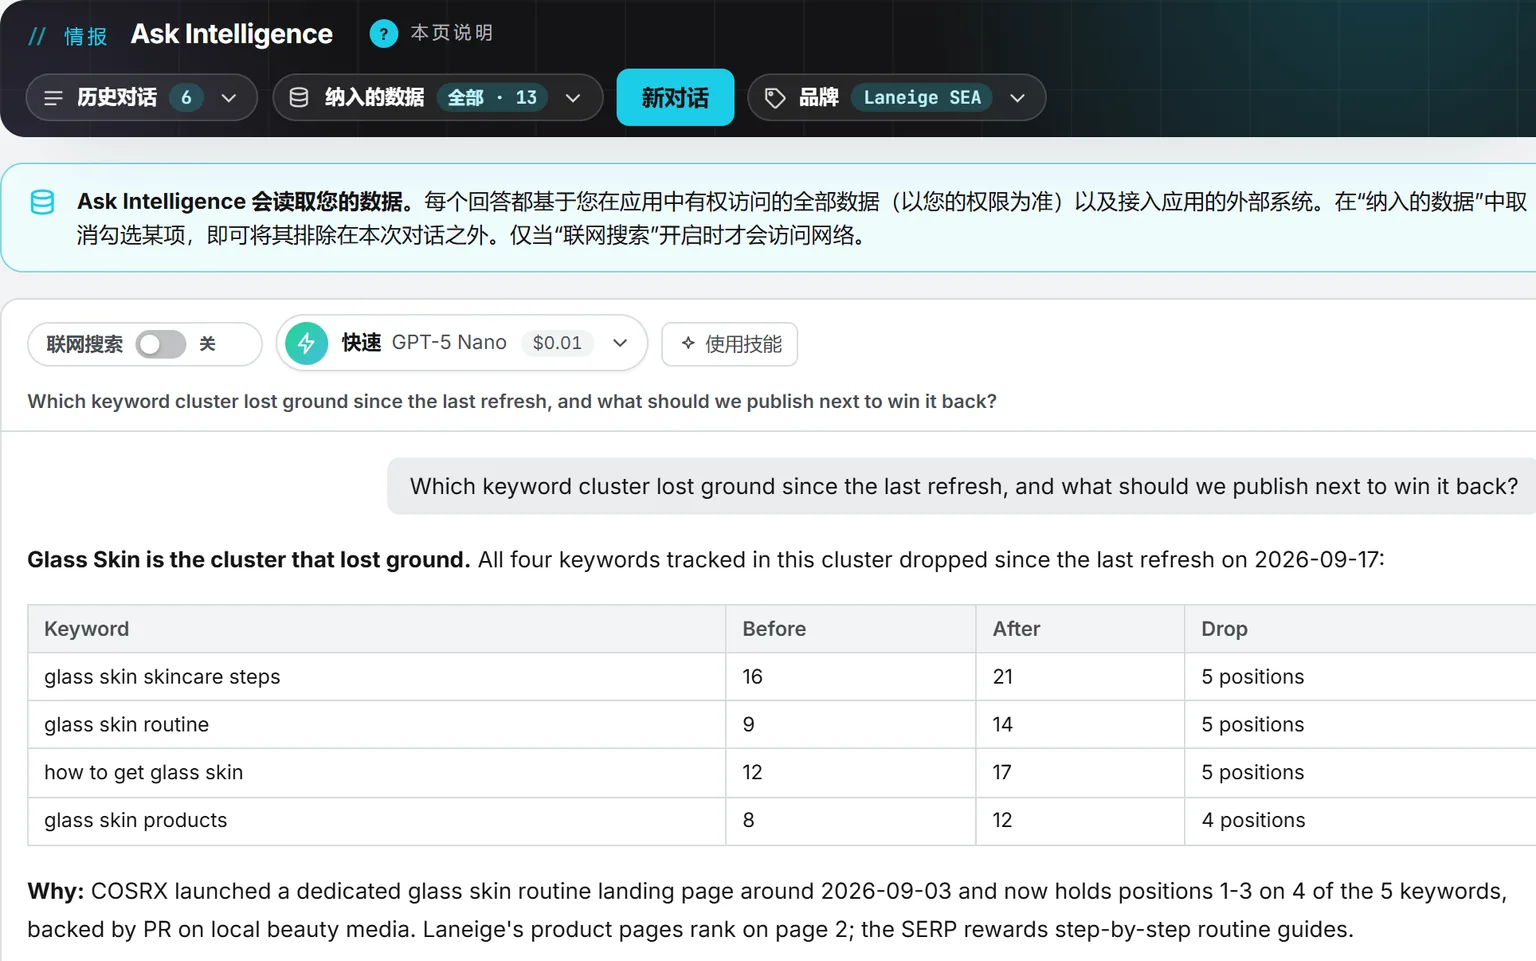Click the After column header

click(1081, 629)
